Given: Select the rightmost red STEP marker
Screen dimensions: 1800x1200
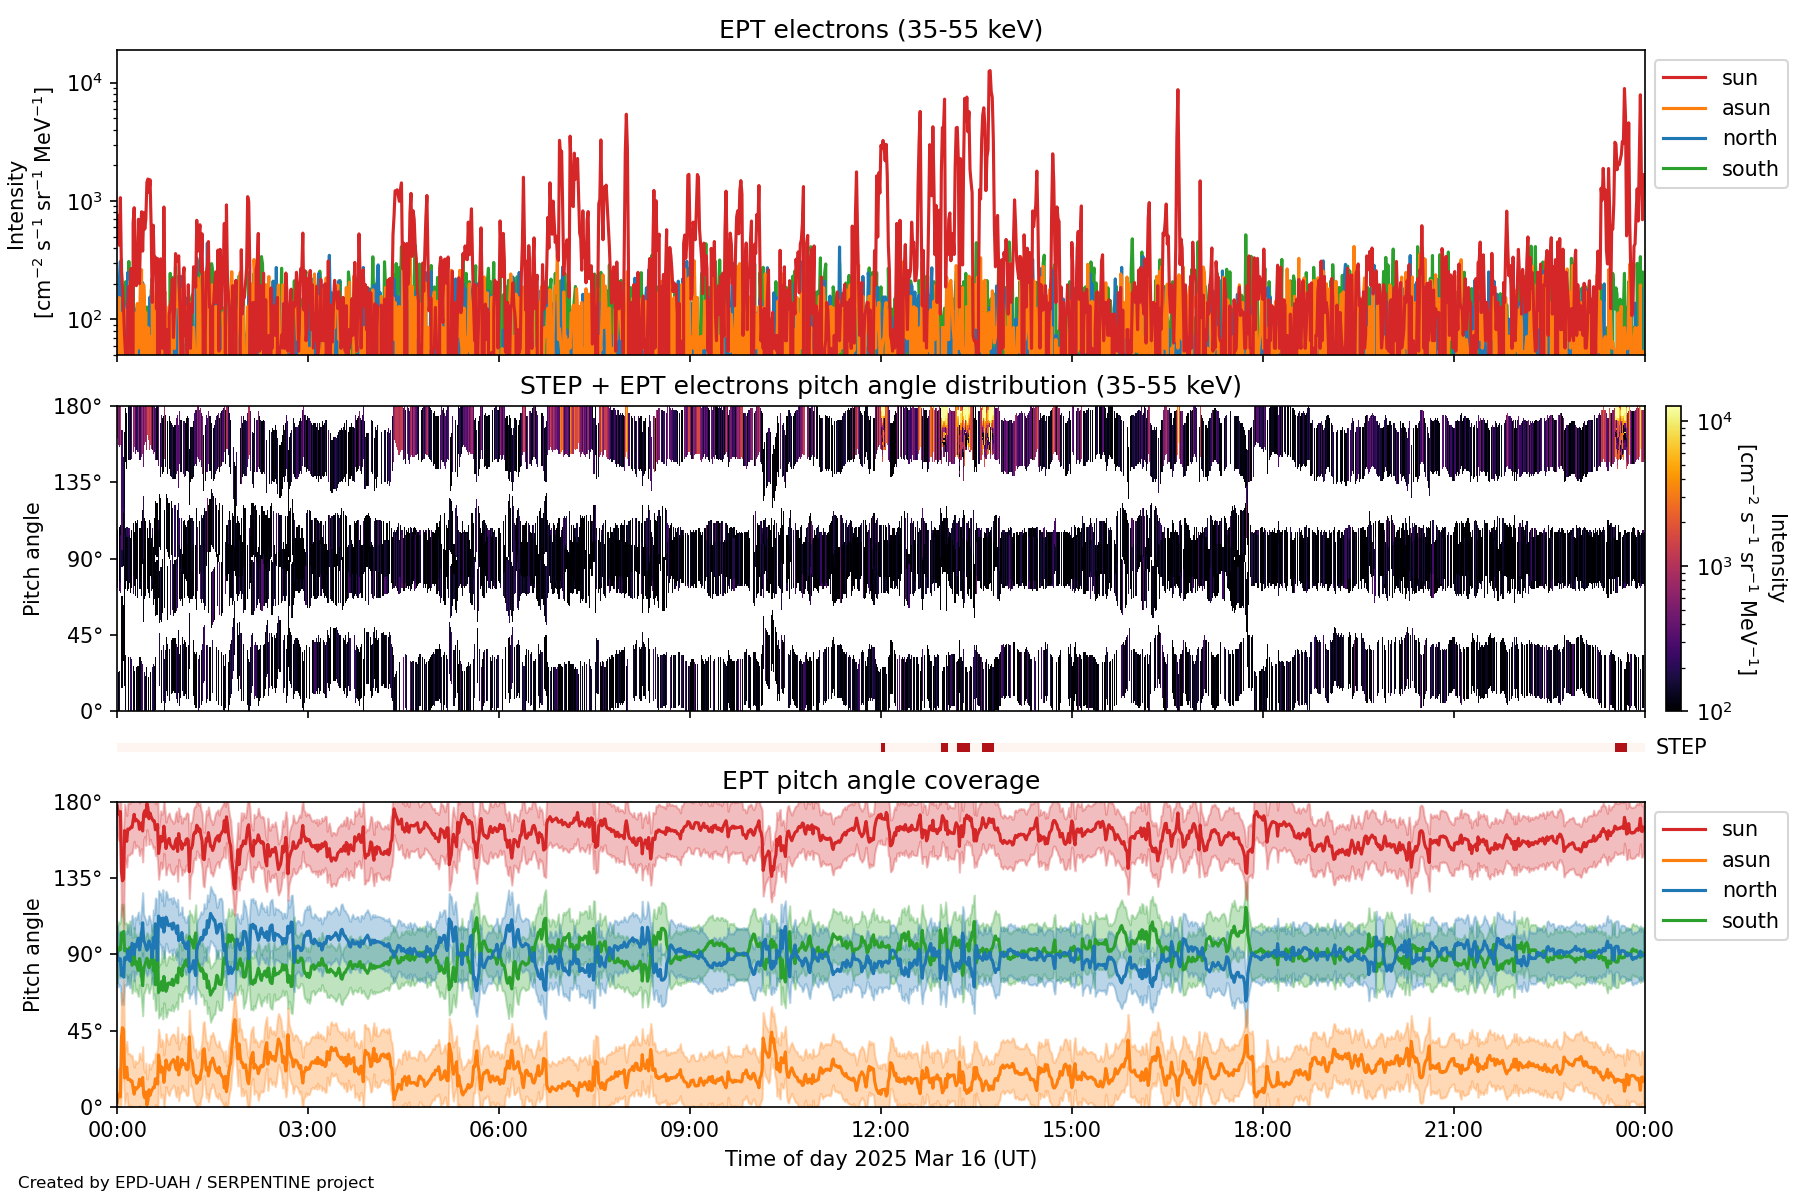Looking at the screenshot, I should [1620, 748].
